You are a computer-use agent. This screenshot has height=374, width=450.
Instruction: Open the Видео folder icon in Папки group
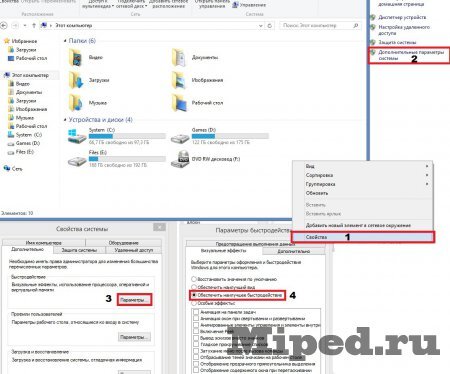pyautogui.click(x=76, y=57)
